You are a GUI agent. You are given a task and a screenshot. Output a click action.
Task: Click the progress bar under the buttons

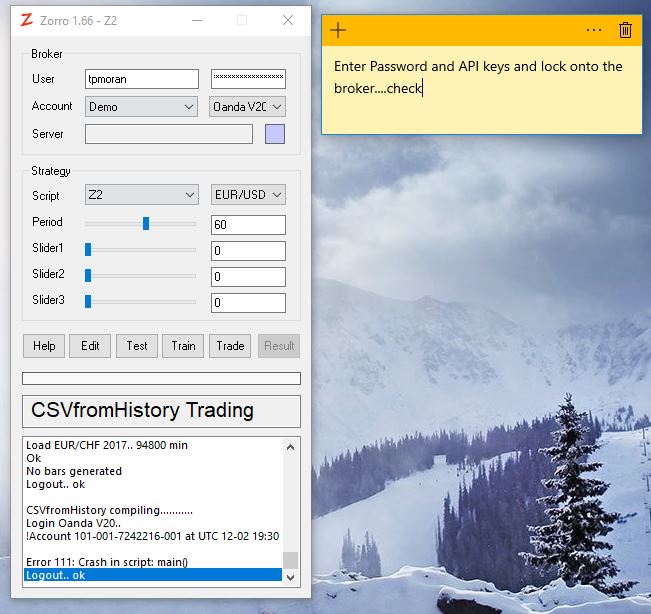click(161, 378)
